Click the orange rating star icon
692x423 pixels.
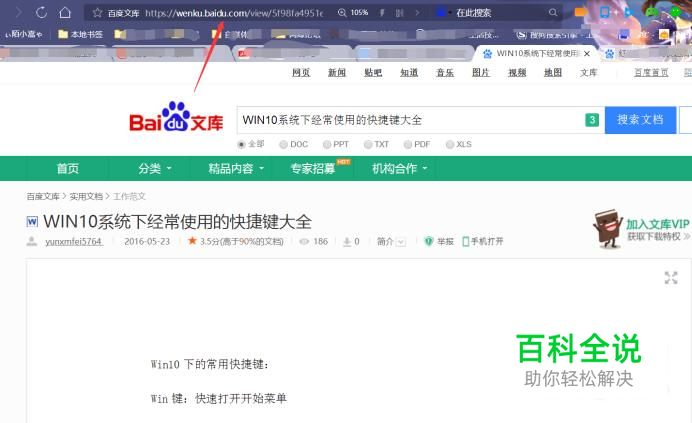192,241
